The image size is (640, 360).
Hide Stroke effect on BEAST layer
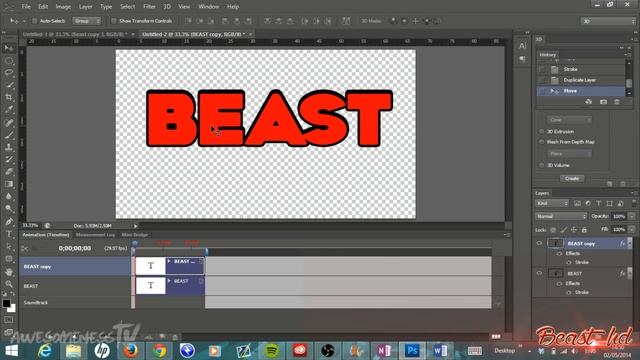(x=569, y=292)
